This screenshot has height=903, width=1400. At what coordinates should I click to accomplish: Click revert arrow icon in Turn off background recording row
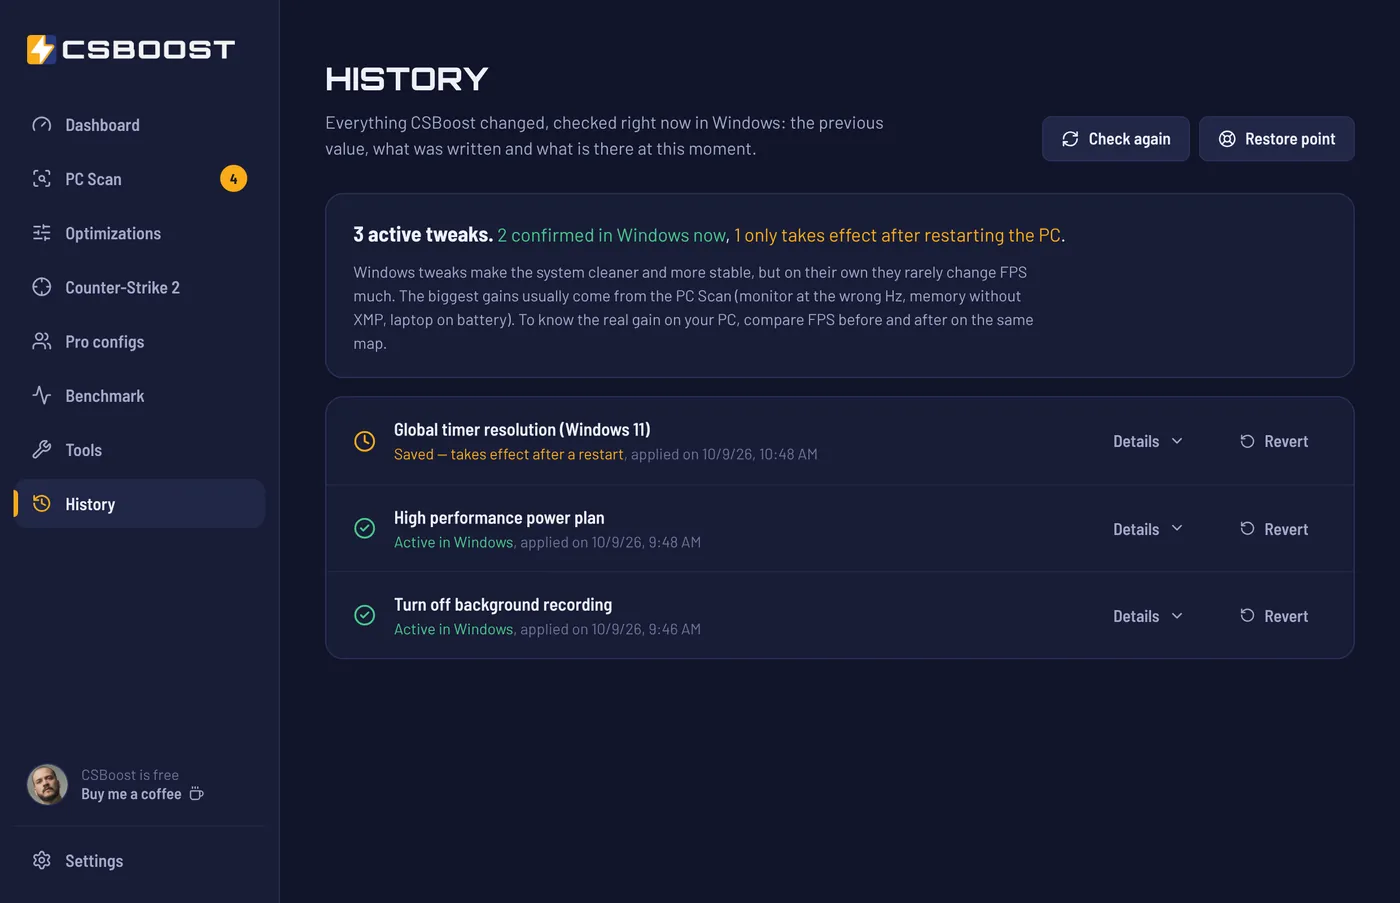(x=1247, y=615)
